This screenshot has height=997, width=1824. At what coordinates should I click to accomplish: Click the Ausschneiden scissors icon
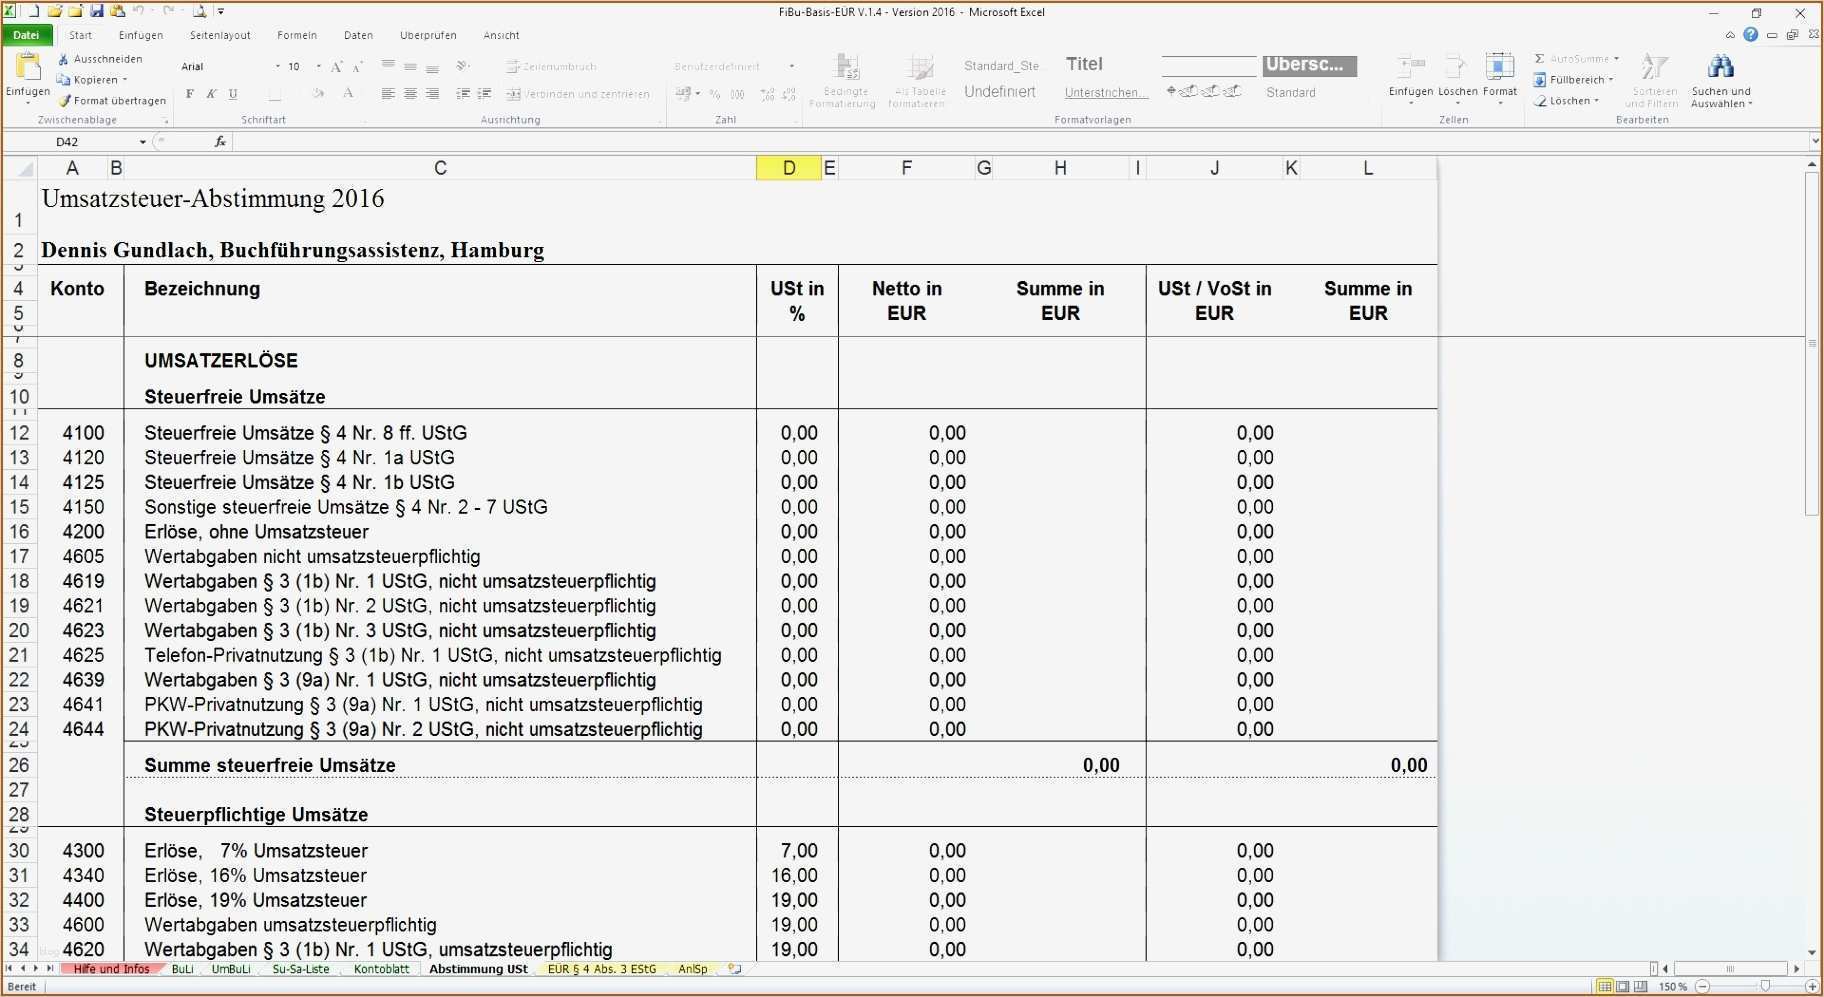tap(64, 60)
